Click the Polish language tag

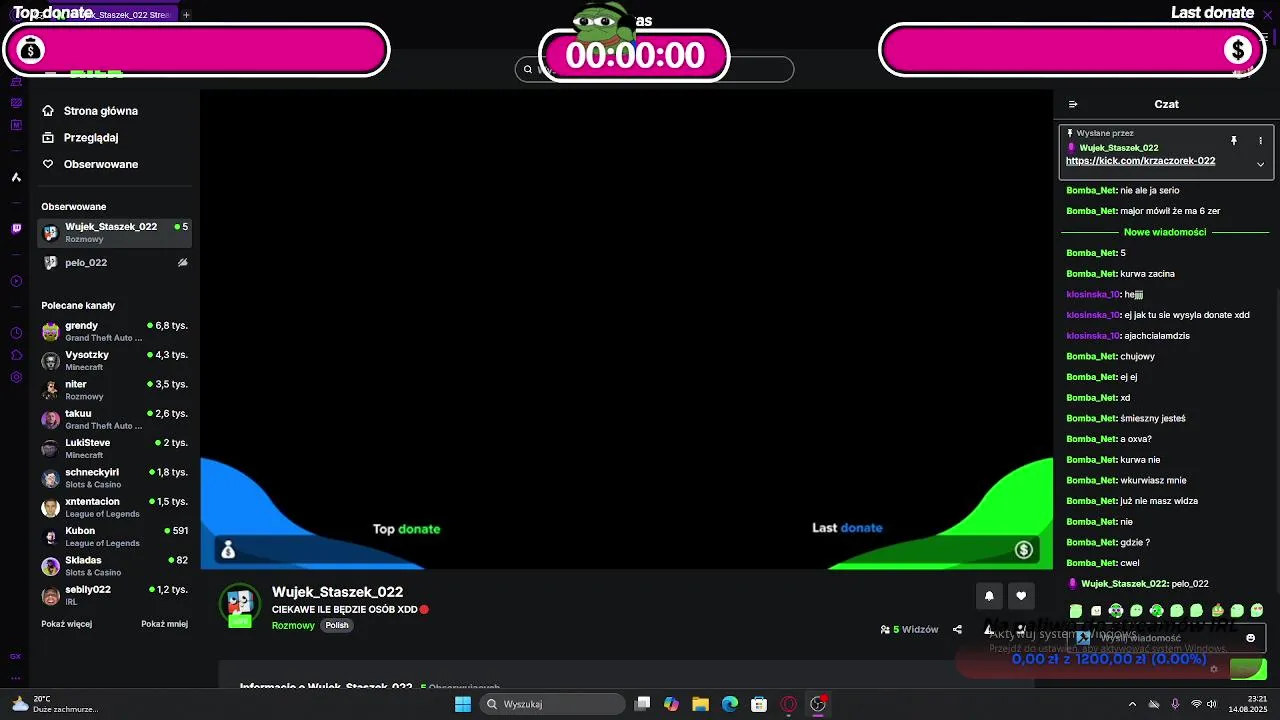tap(337, 625)
